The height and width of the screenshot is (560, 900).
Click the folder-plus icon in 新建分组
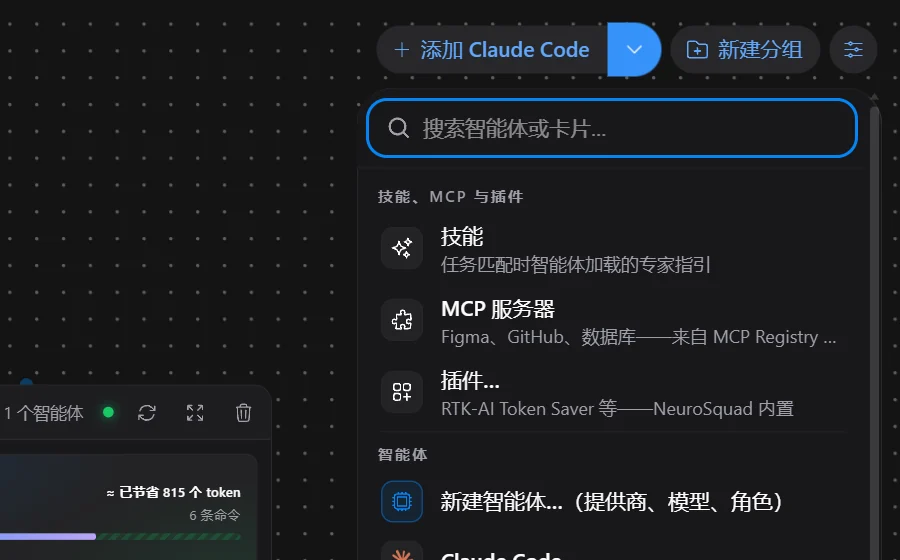697,50
